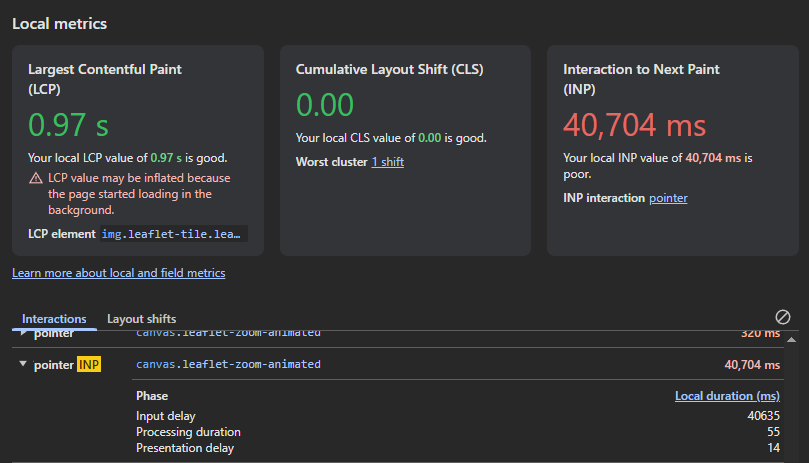Click the '1 shift' worst cluster link
Screen dimensions: 809x463
coord(387,162)
